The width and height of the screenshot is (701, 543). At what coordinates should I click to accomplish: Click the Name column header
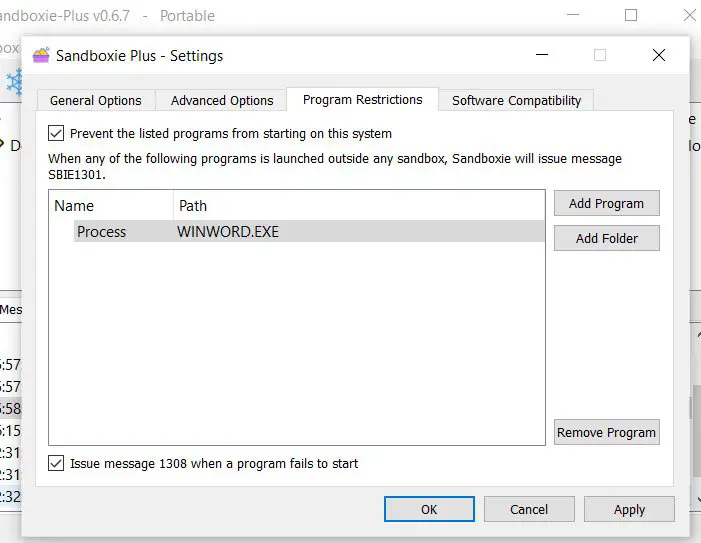[x=111, y=206]
